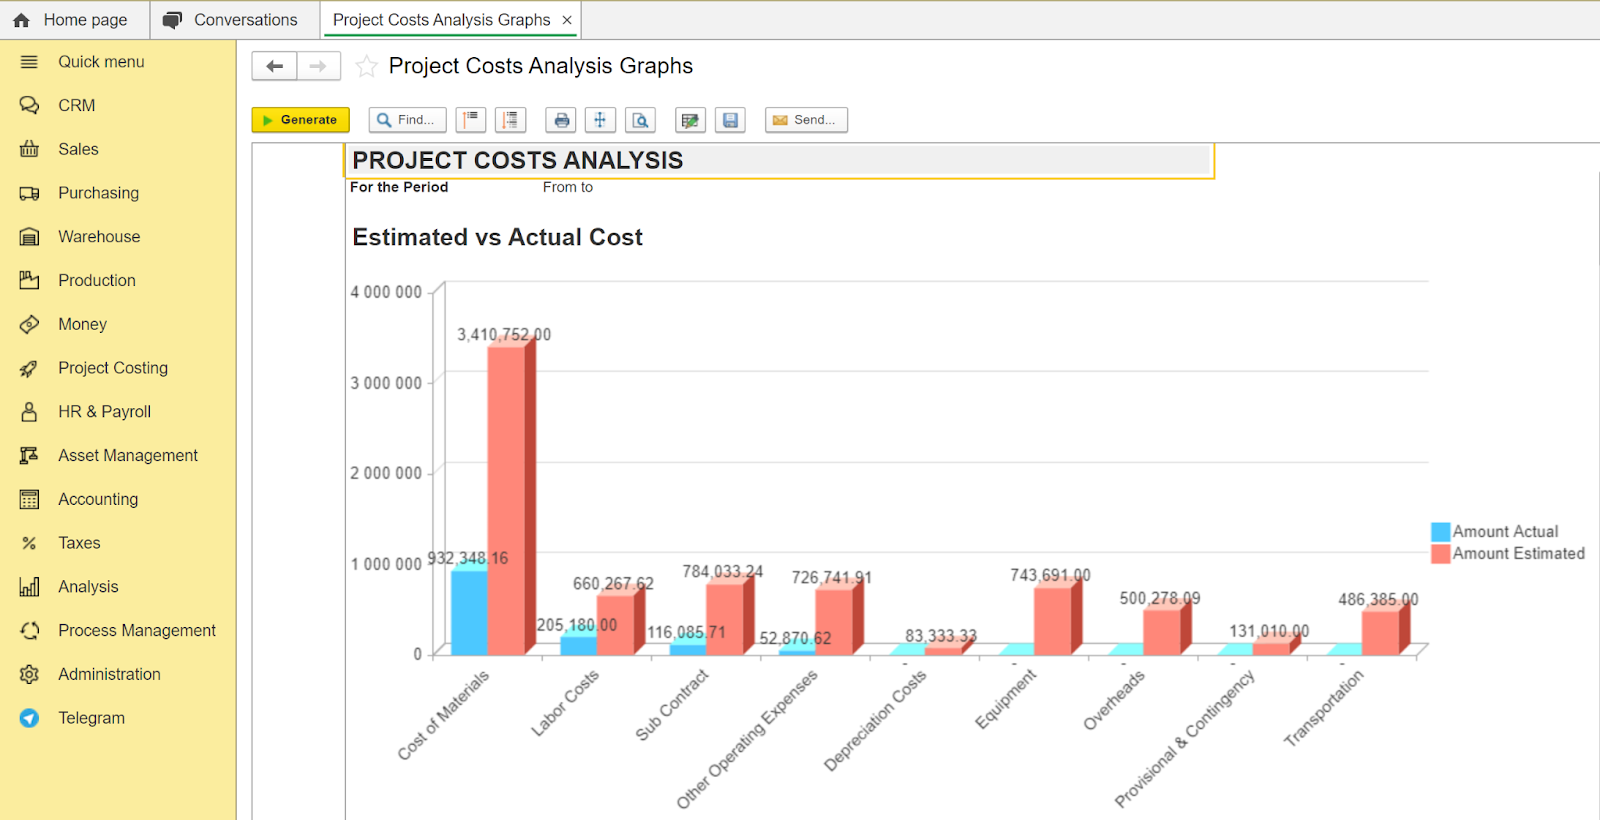Close the Project Costs Analysis Graphs tab
This screenshot has height=820, width=1600.
click(567, 20)
